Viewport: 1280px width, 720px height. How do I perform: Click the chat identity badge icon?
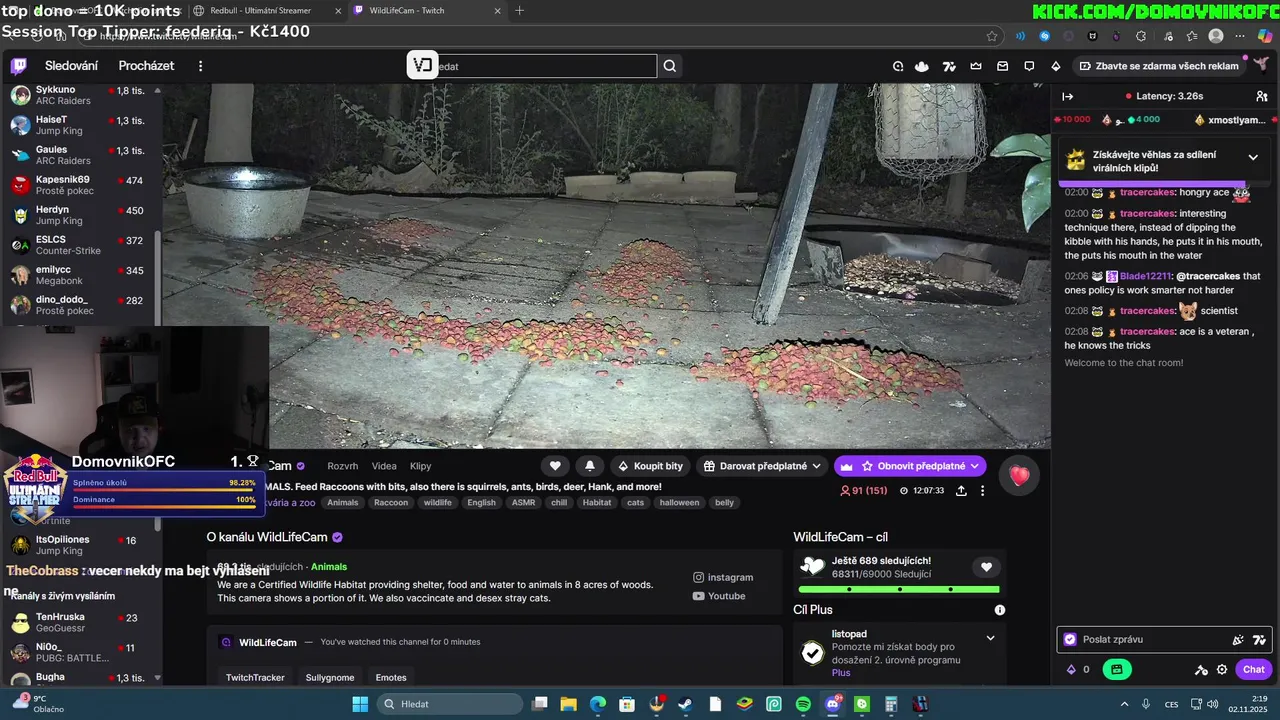1070,640
